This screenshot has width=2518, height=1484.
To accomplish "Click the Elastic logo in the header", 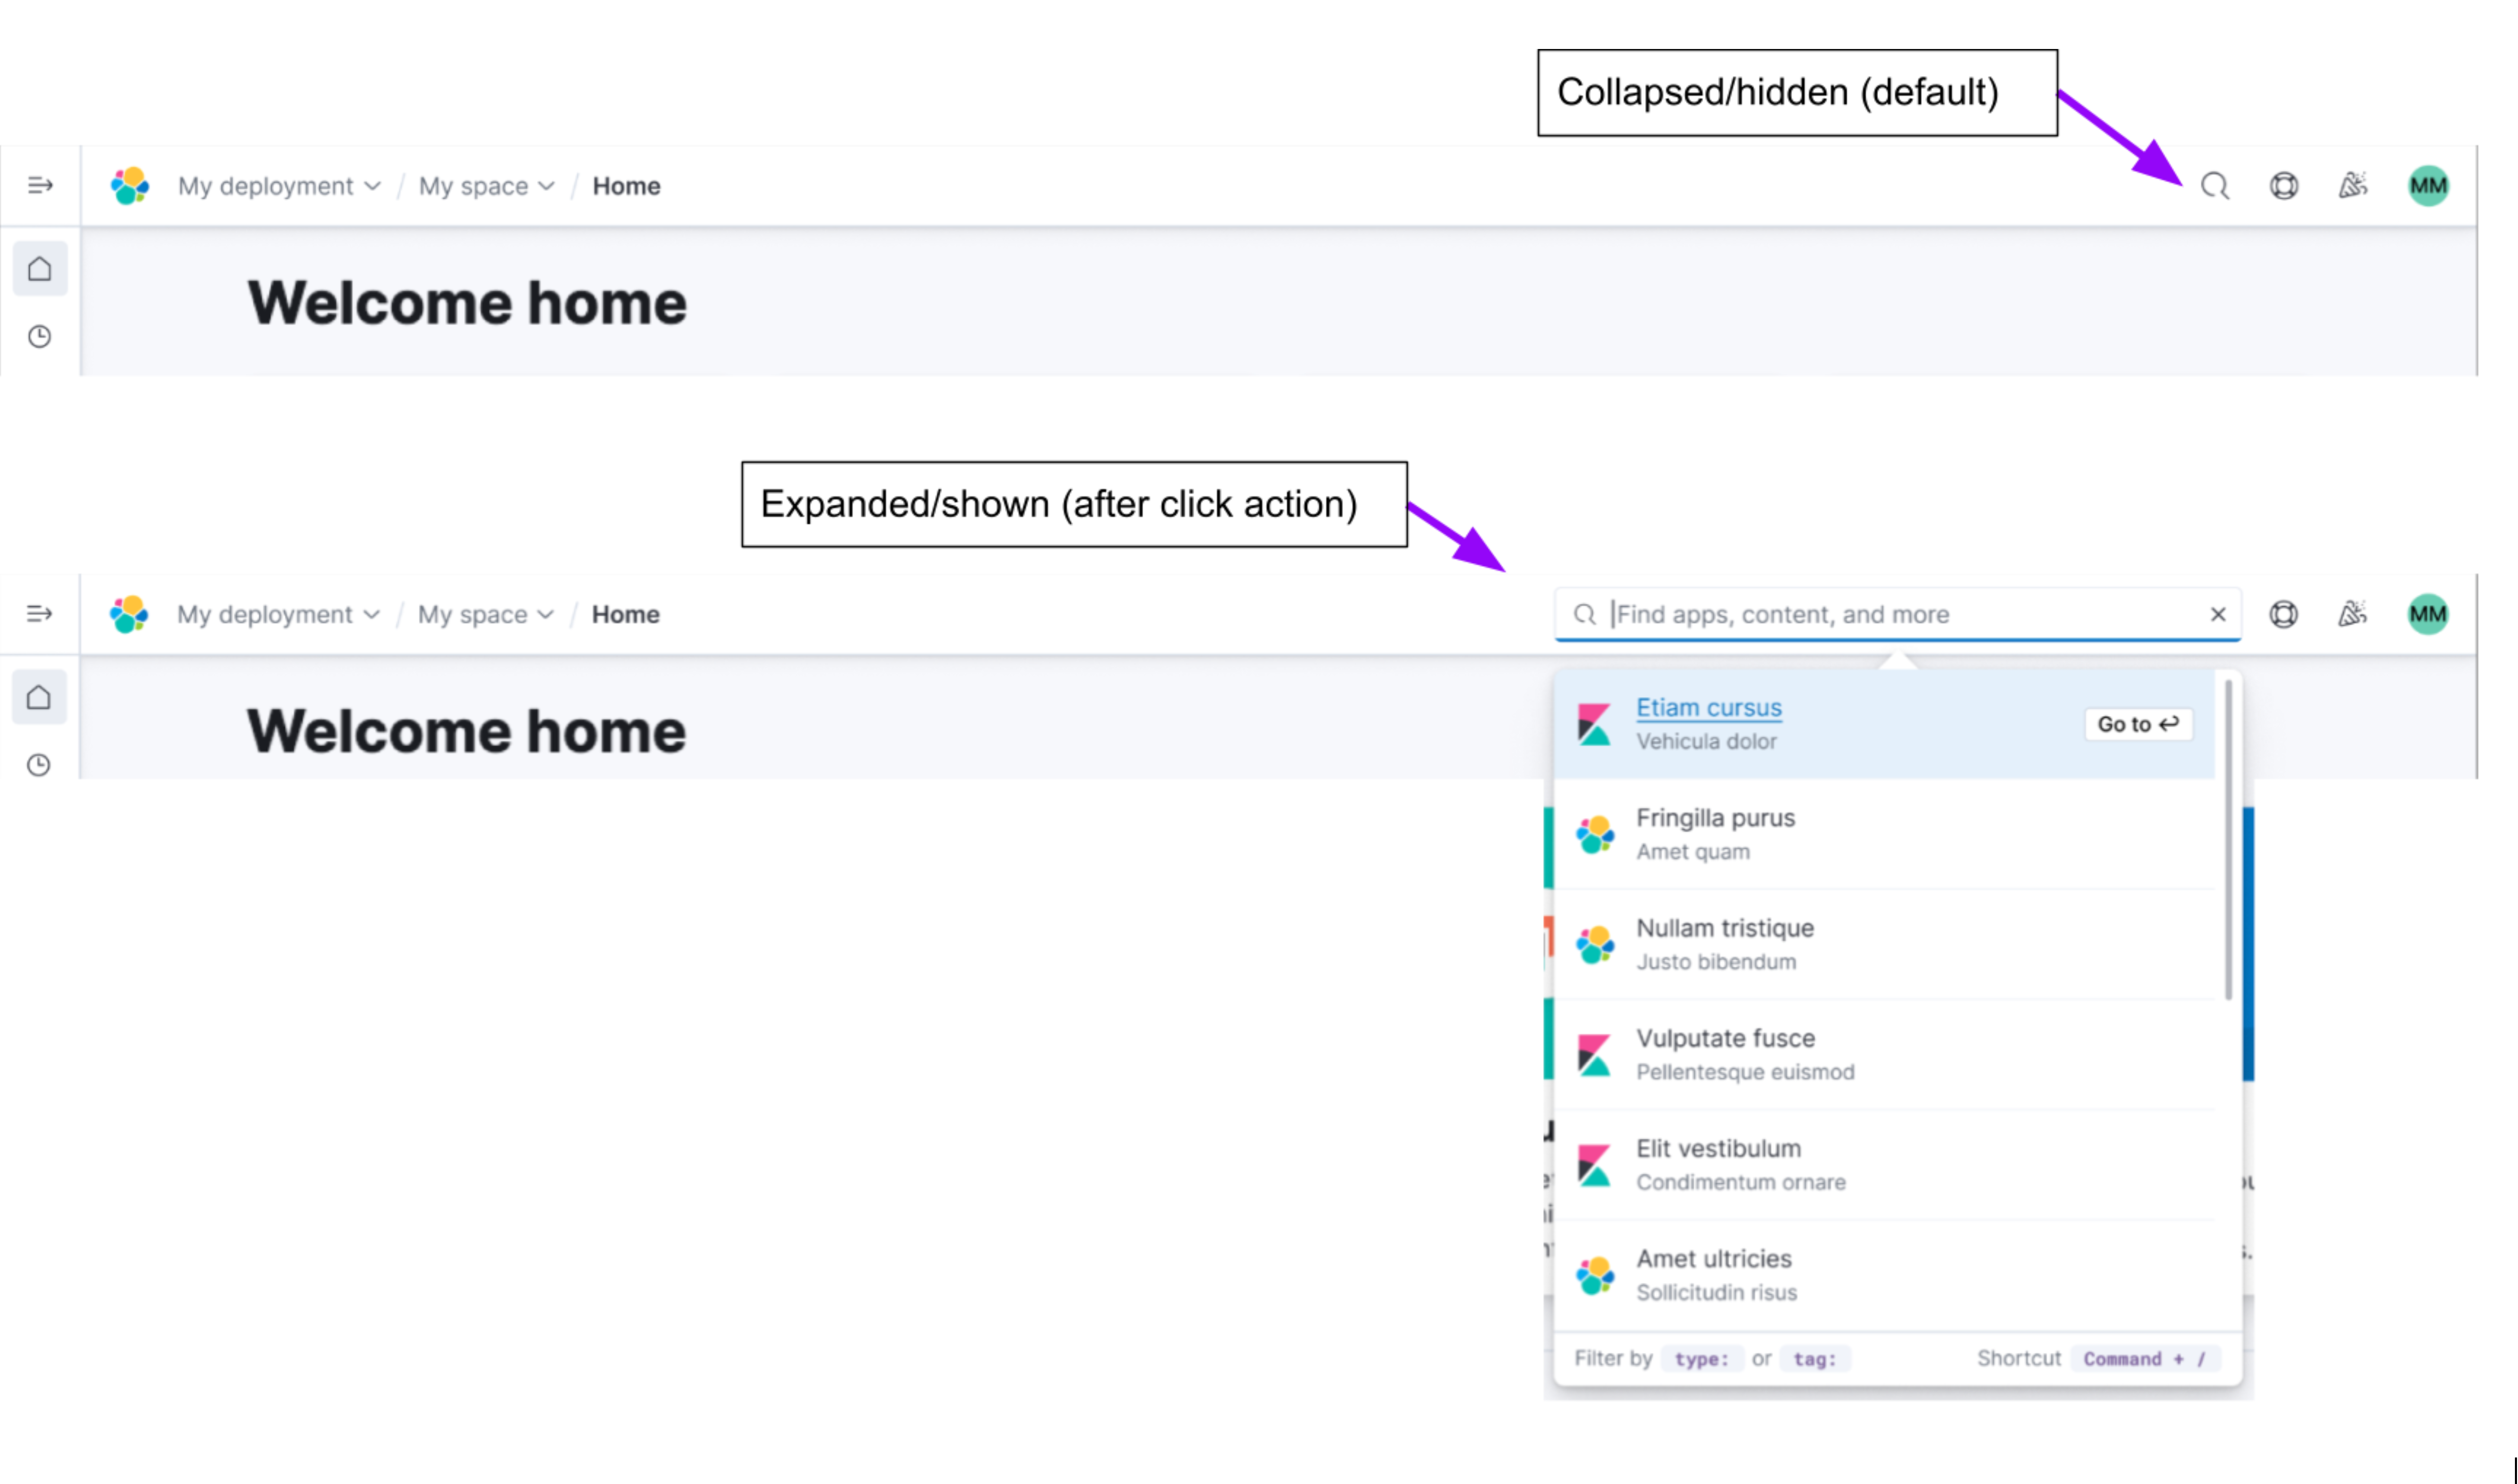I will point(129,185).
